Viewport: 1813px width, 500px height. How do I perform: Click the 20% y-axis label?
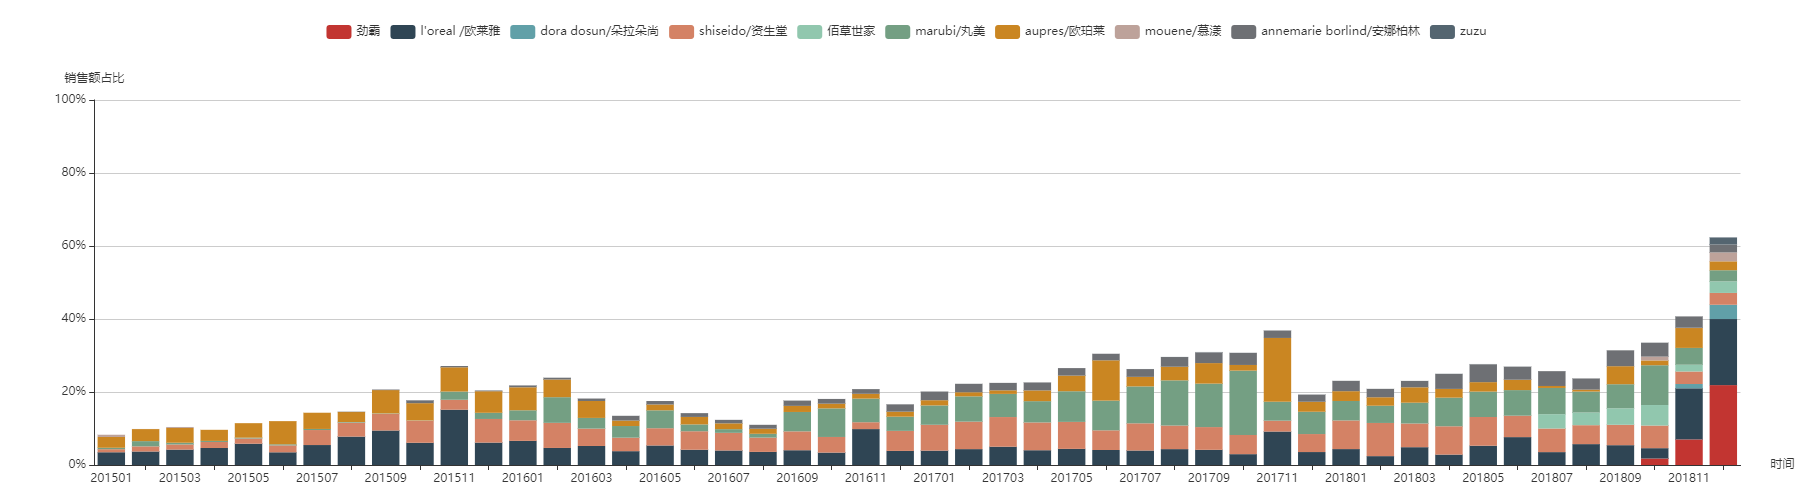pyautogui.click(x=74, y=391)
